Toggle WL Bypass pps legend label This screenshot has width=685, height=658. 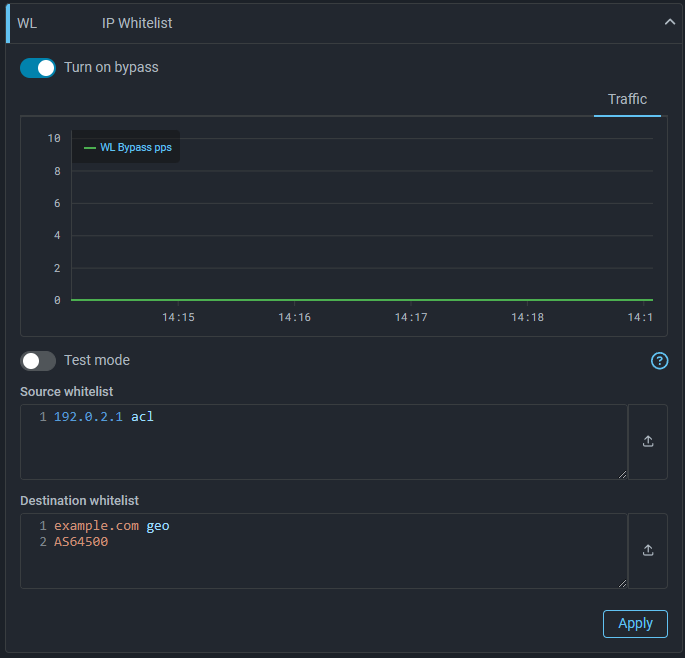click(x=136, y=148)
